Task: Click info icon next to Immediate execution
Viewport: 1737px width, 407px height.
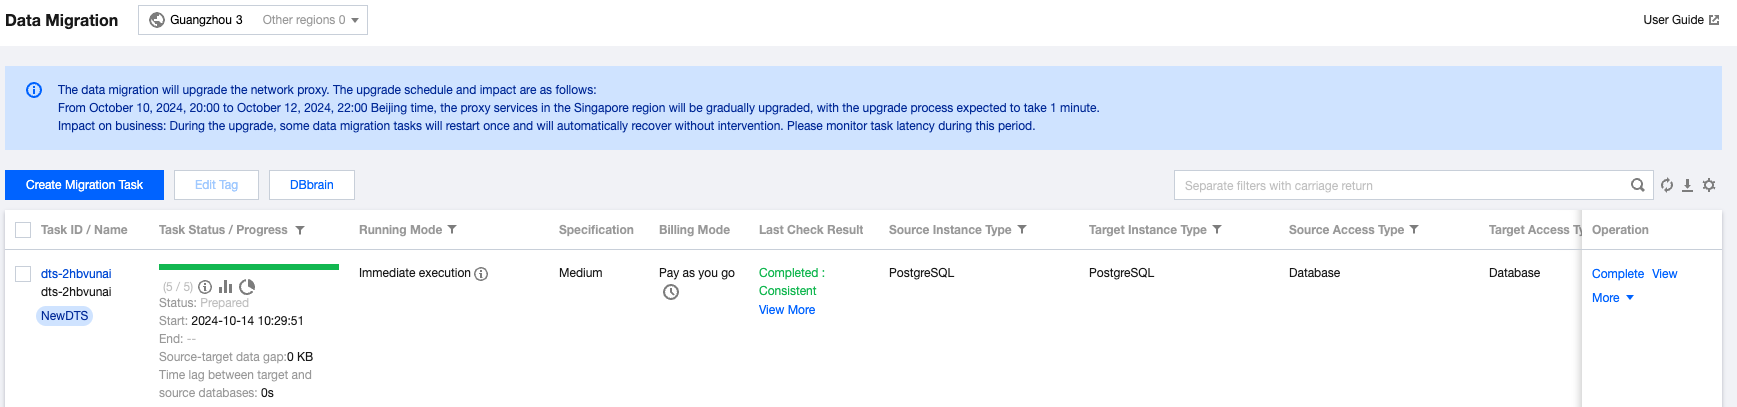Action: coord(481,274)
